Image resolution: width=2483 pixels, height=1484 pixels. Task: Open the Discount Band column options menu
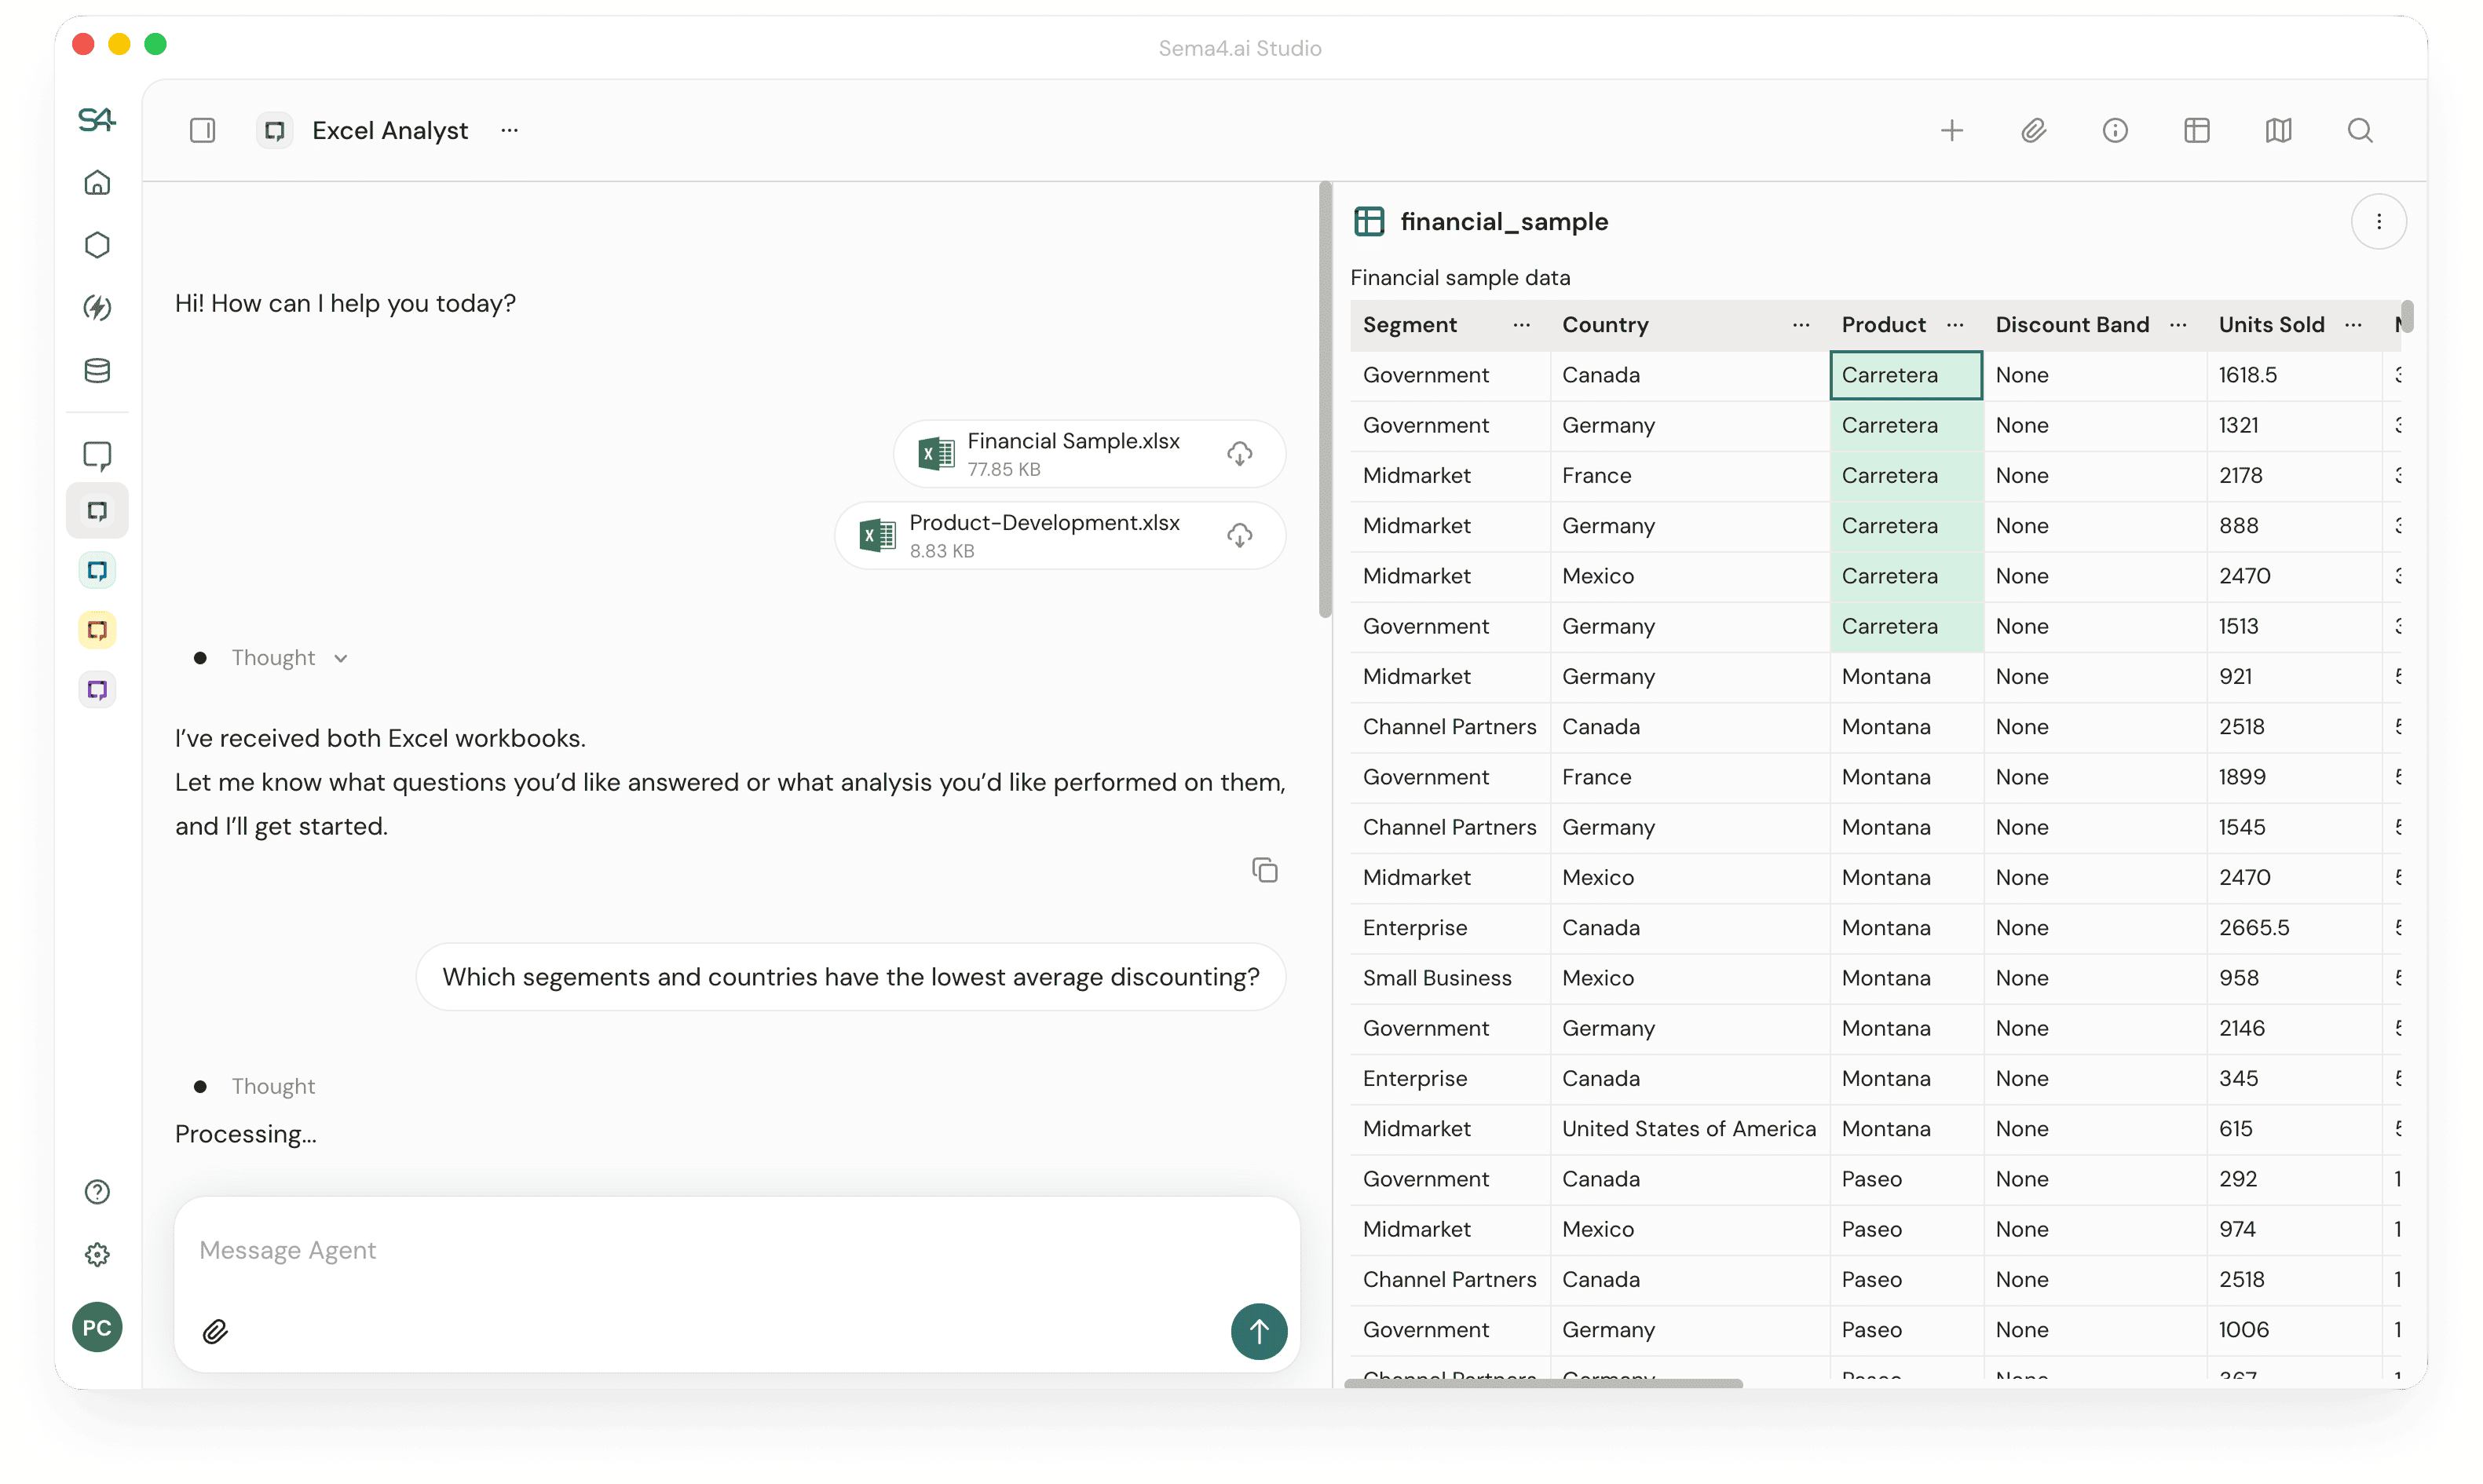pyautogui.click(x=2178, y=325)
